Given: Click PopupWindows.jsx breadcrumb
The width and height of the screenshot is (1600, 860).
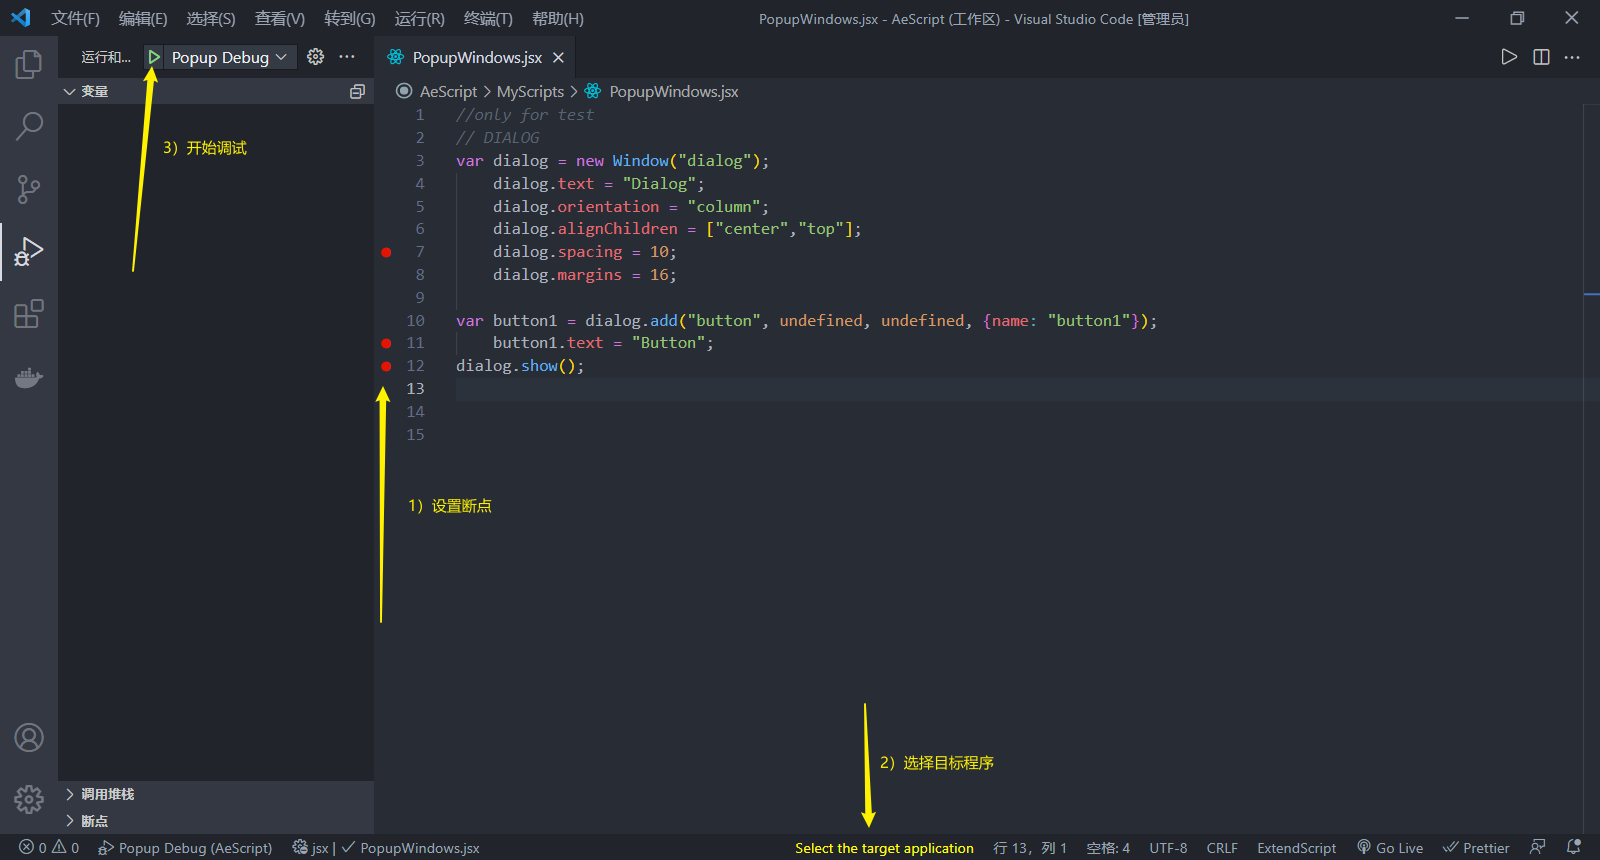Looking at the screenshot, I should [673, 91].
